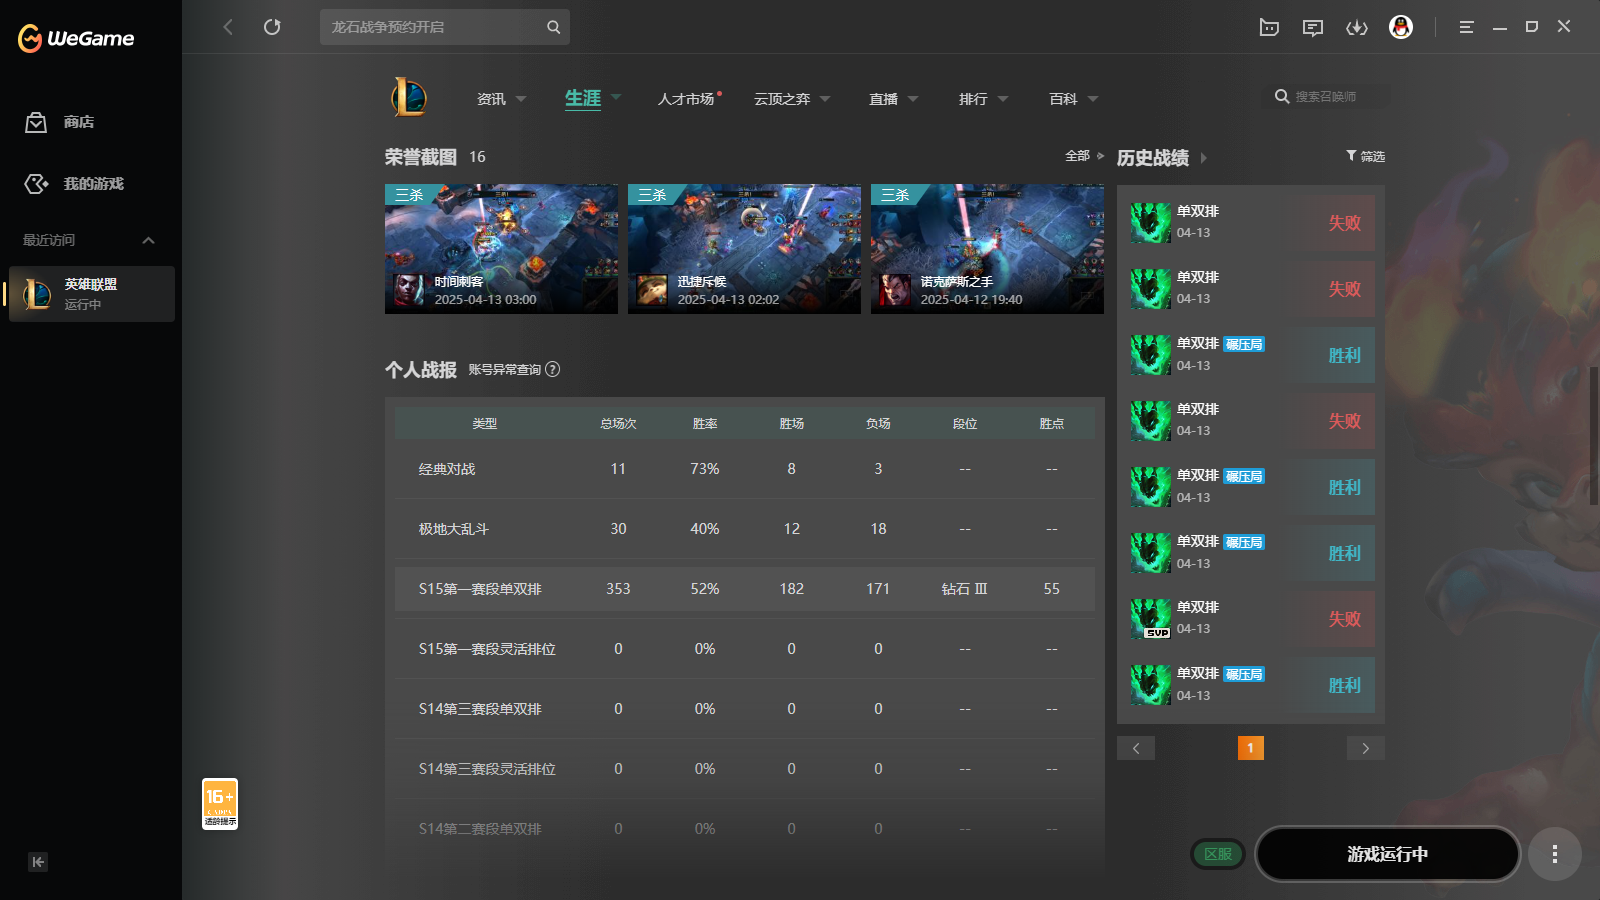Select the S15第一赛段单双排 row
This screenshot has height=900, width=1600.
tap(744, 589)
